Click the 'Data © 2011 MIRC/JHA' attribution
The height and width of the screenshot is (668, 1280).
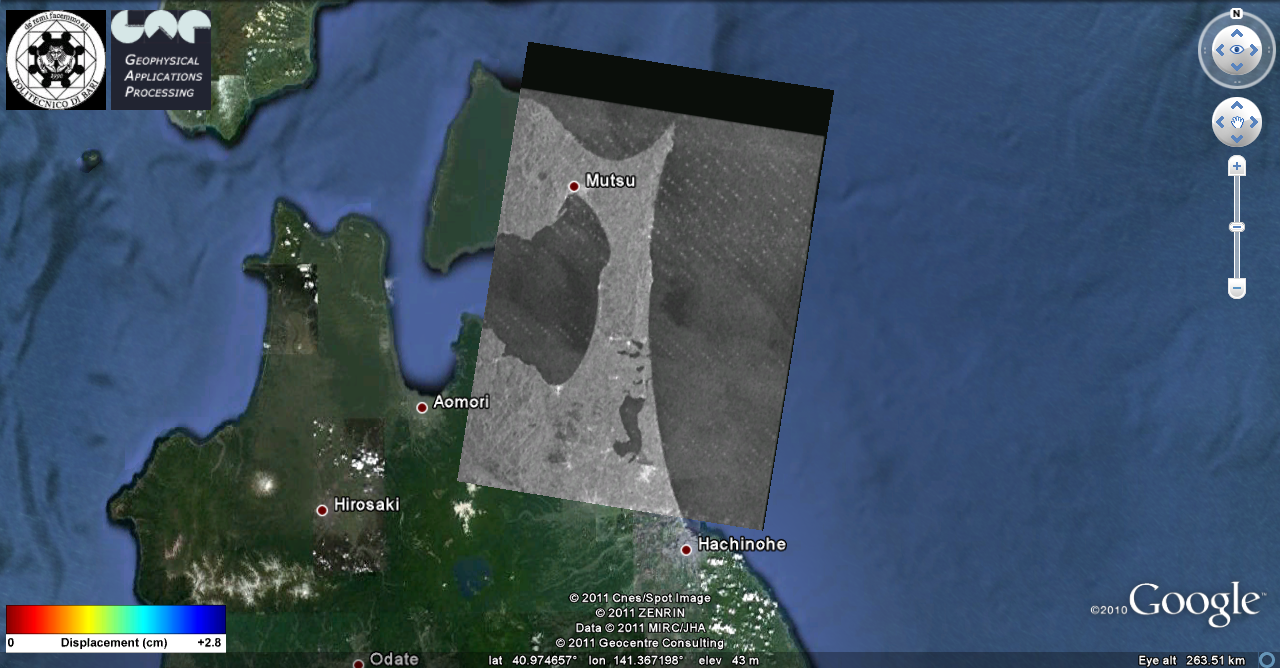tap(640, 628)
